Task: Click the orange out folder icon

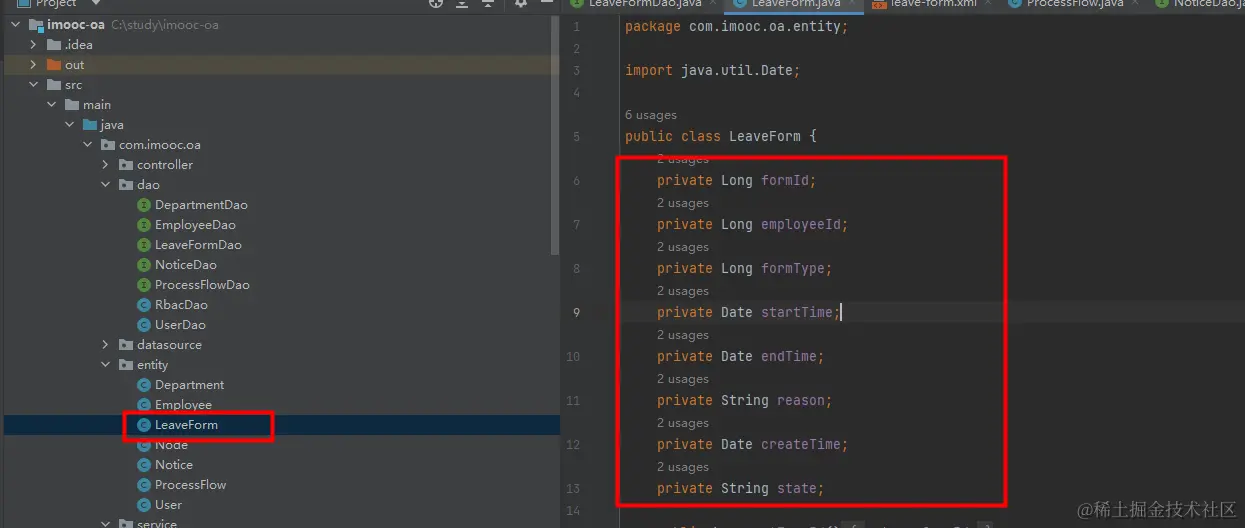Action: (54, 65)
